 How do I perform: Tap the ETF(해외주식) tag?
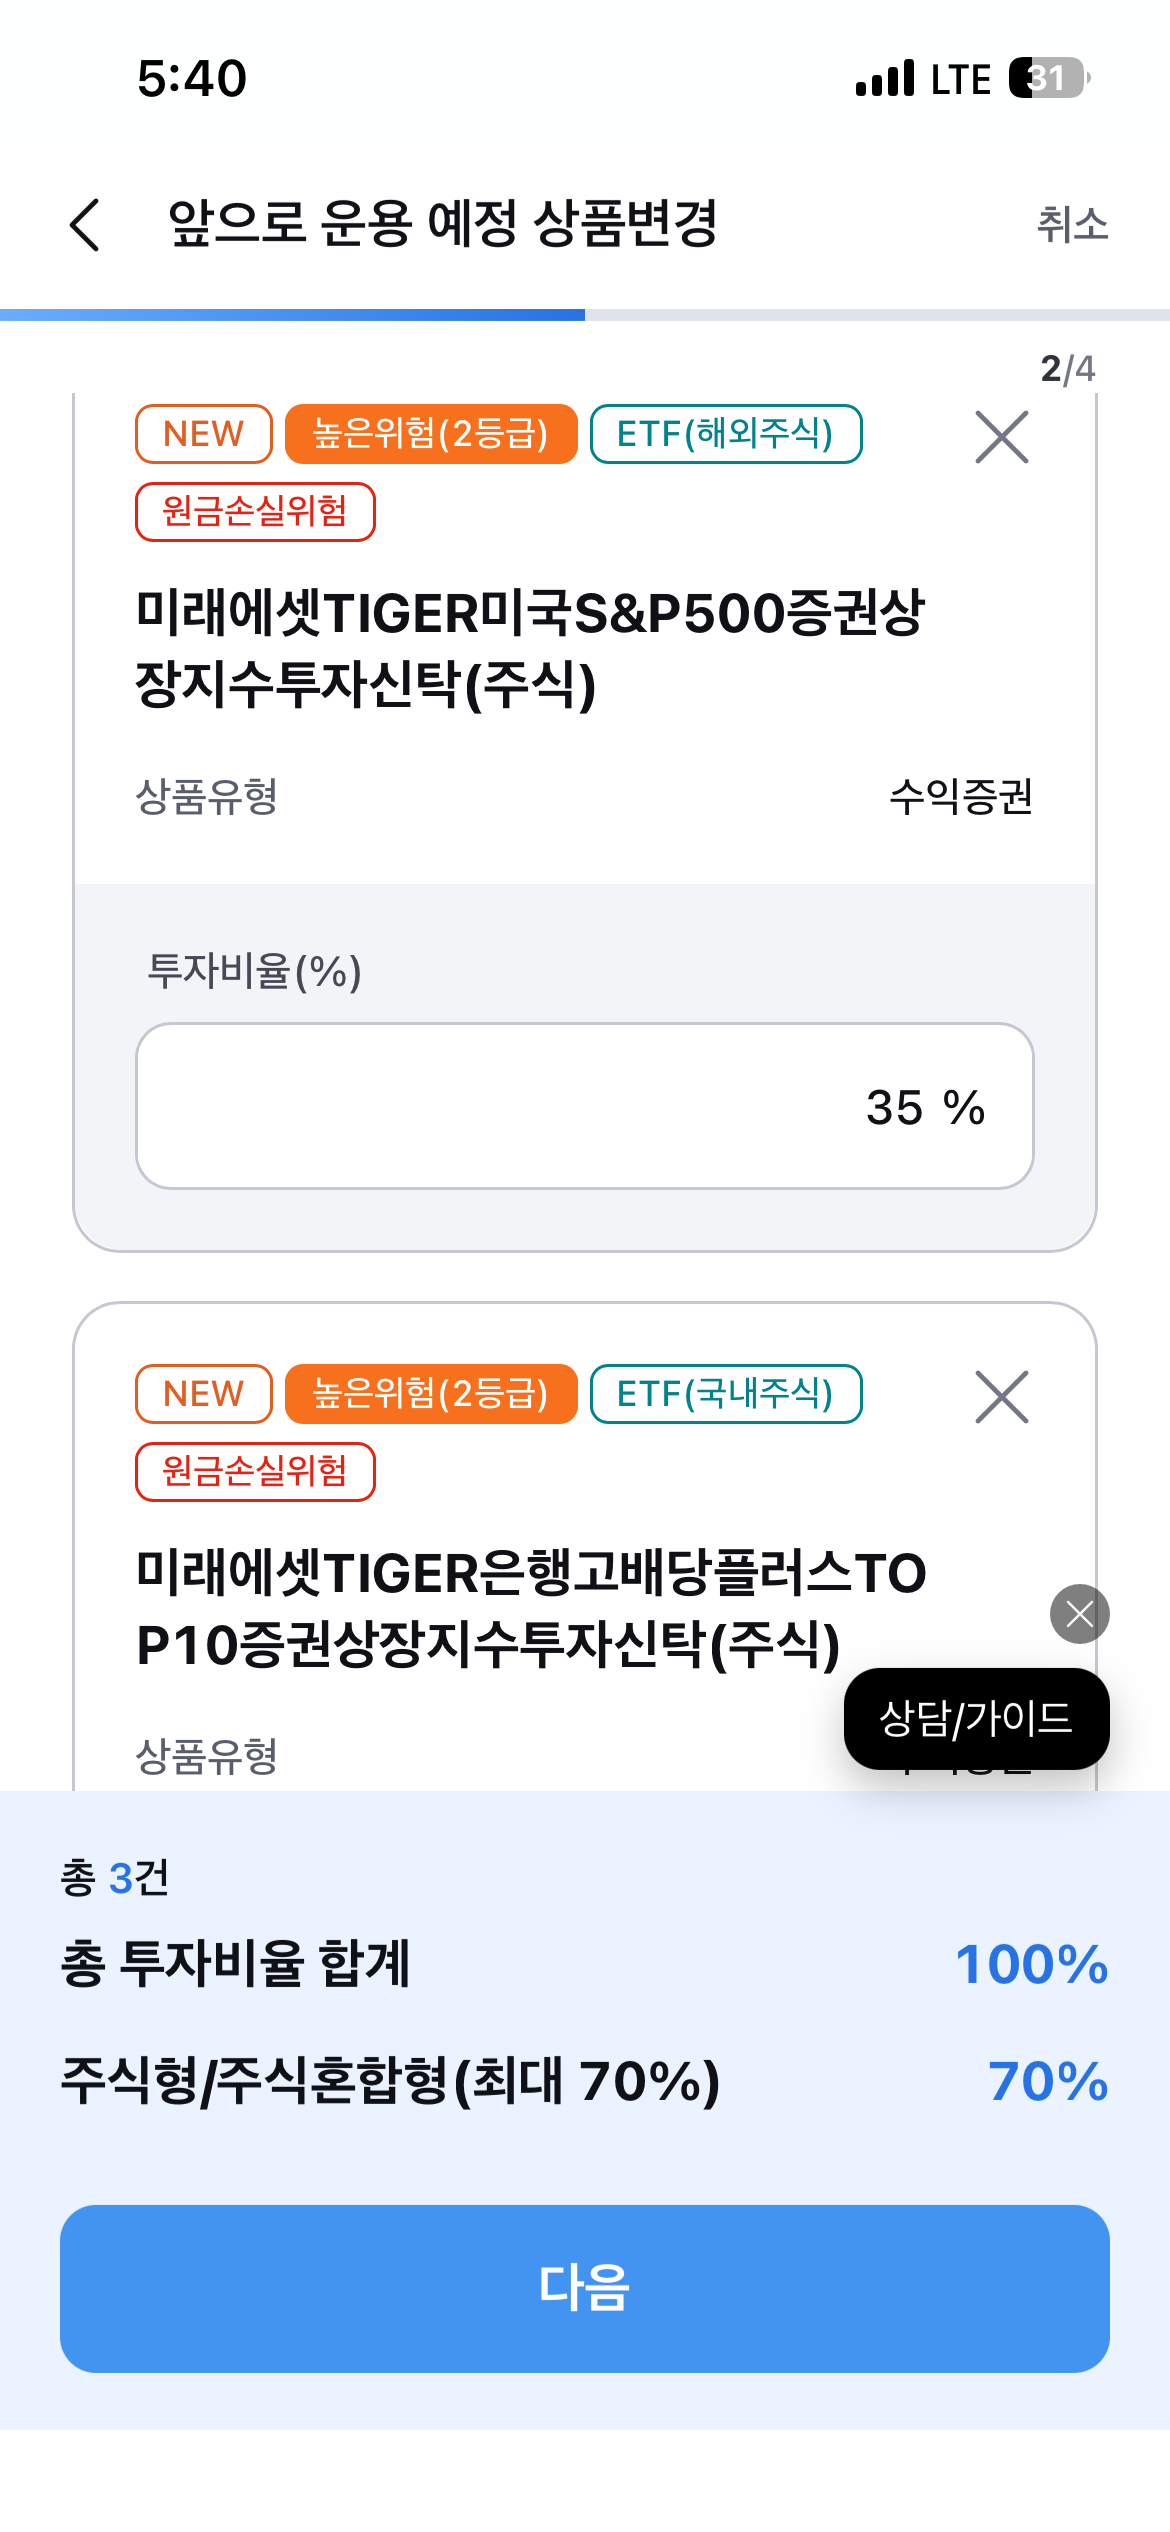click(x=725, y=434)
